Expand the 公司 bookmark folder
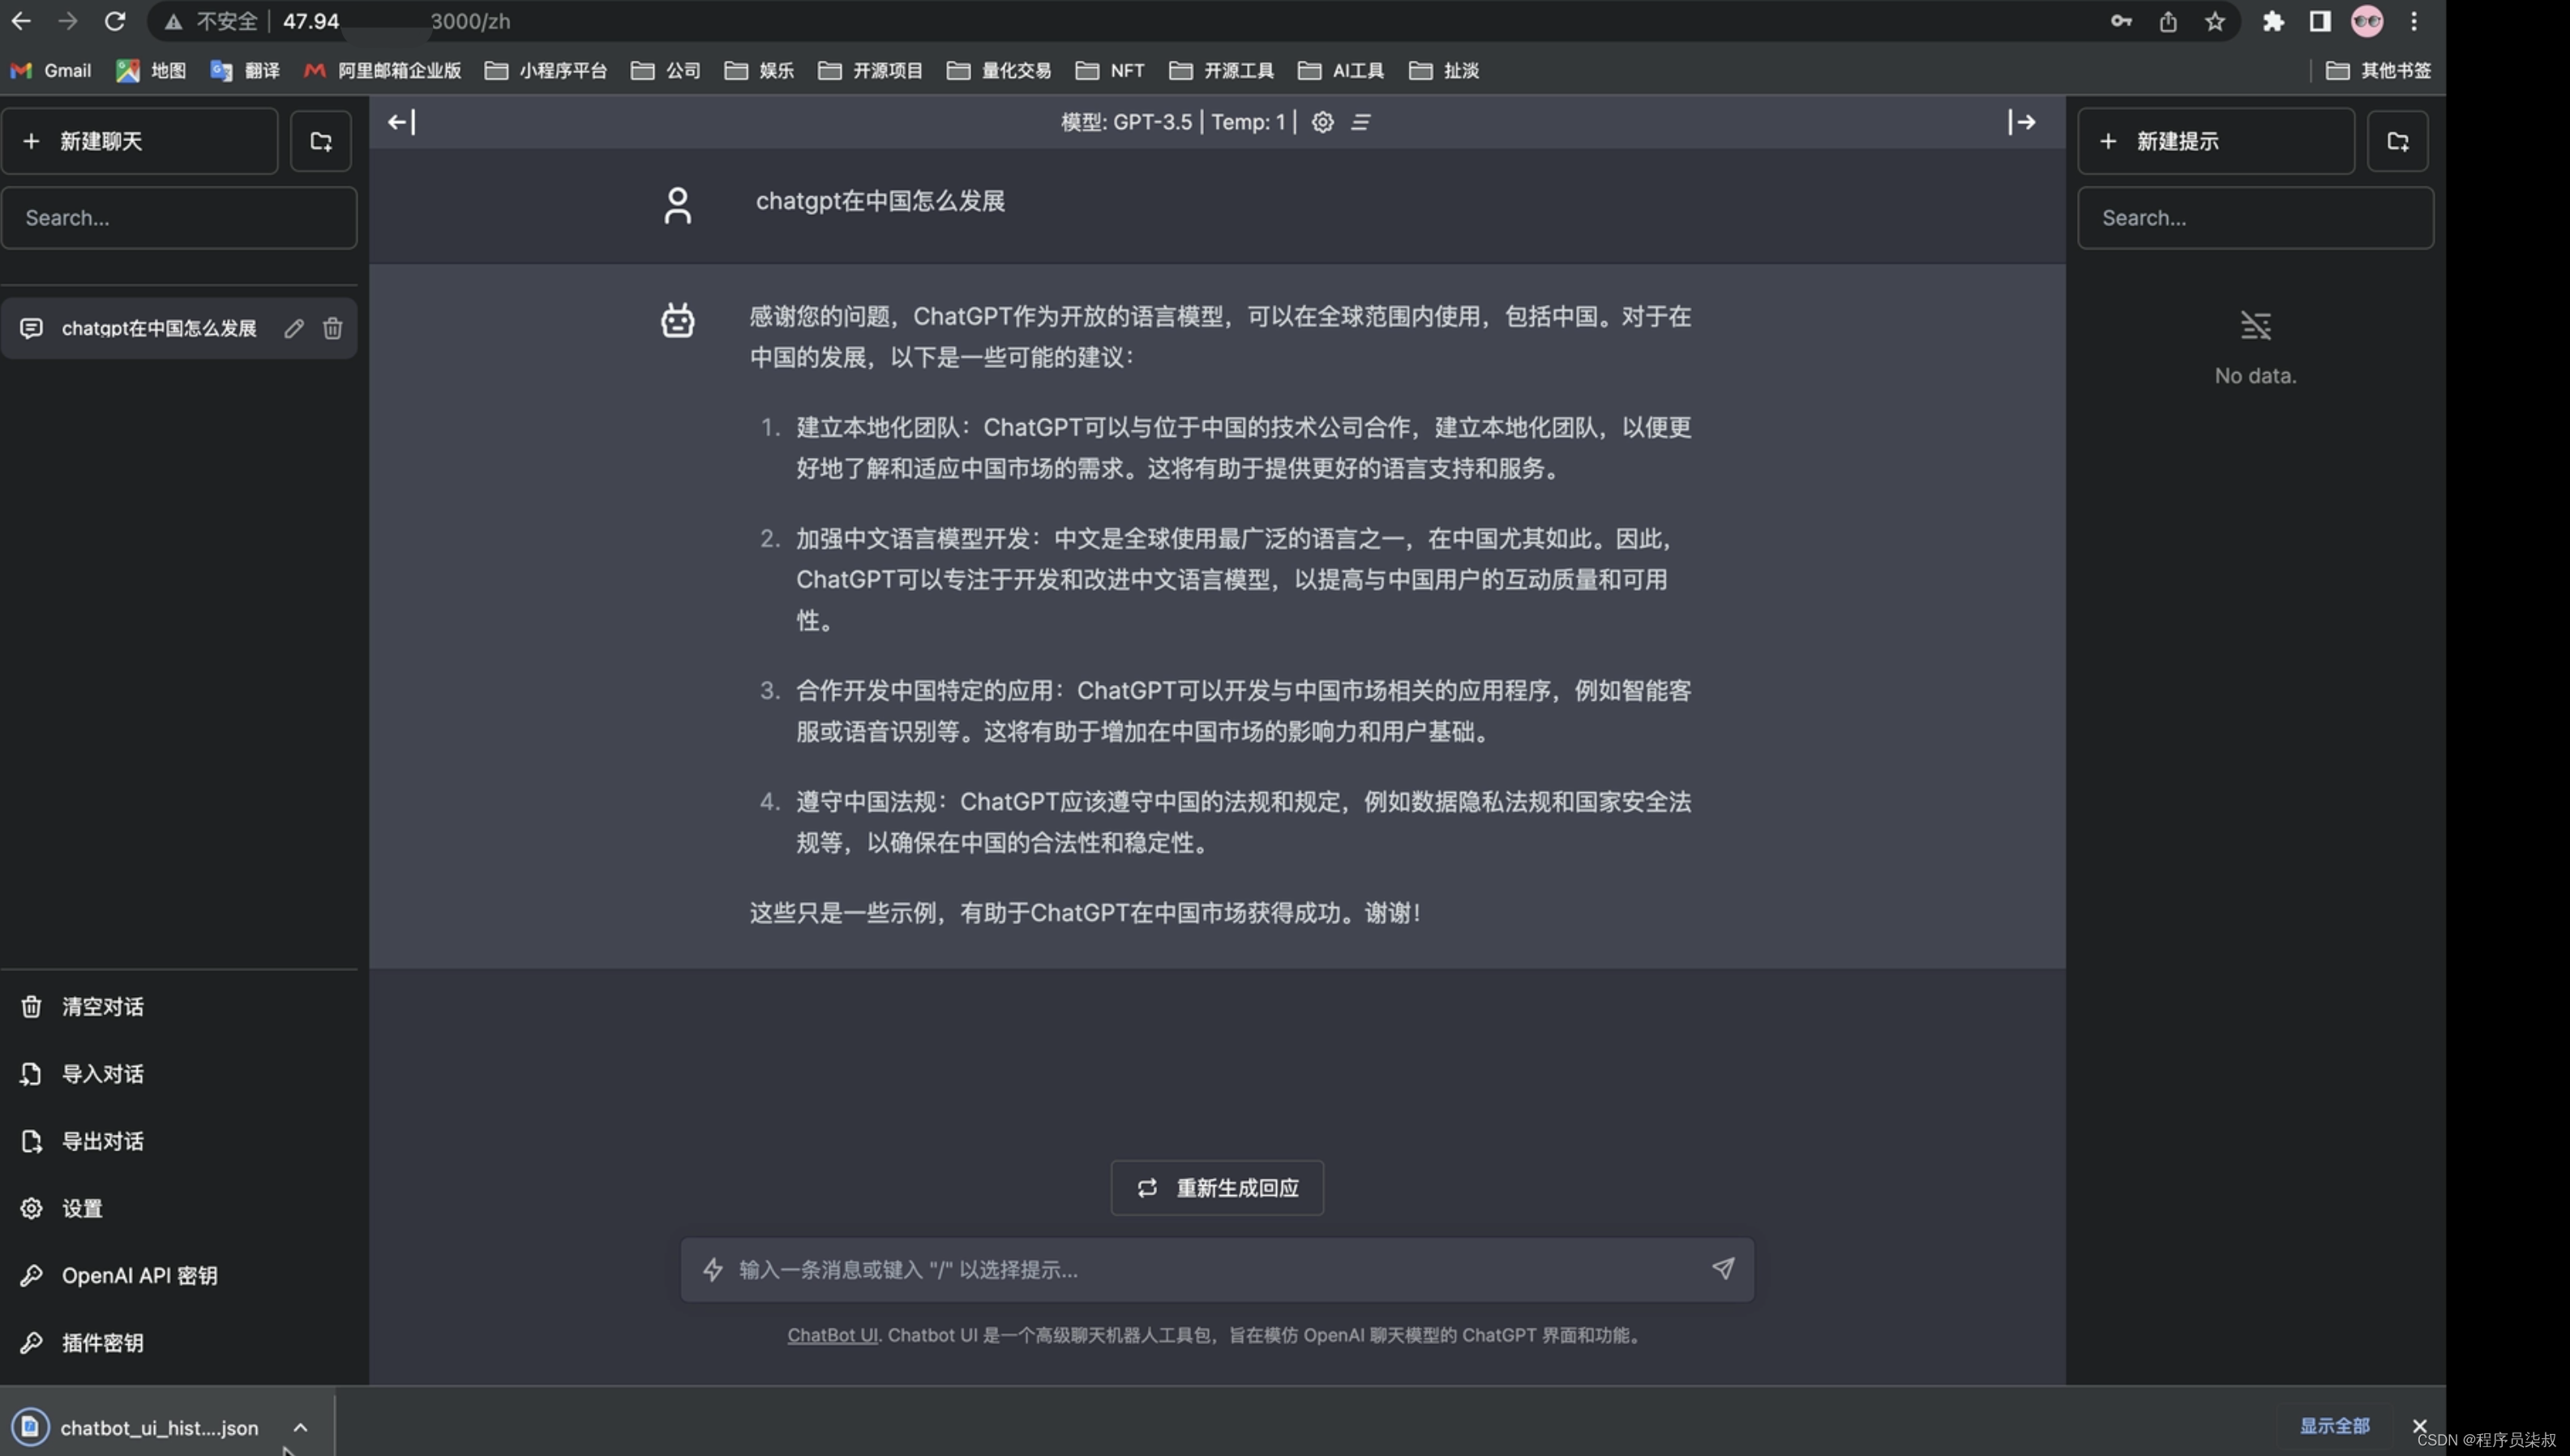This screenshot has width=2570, height=1456. (x=666, y=70)
